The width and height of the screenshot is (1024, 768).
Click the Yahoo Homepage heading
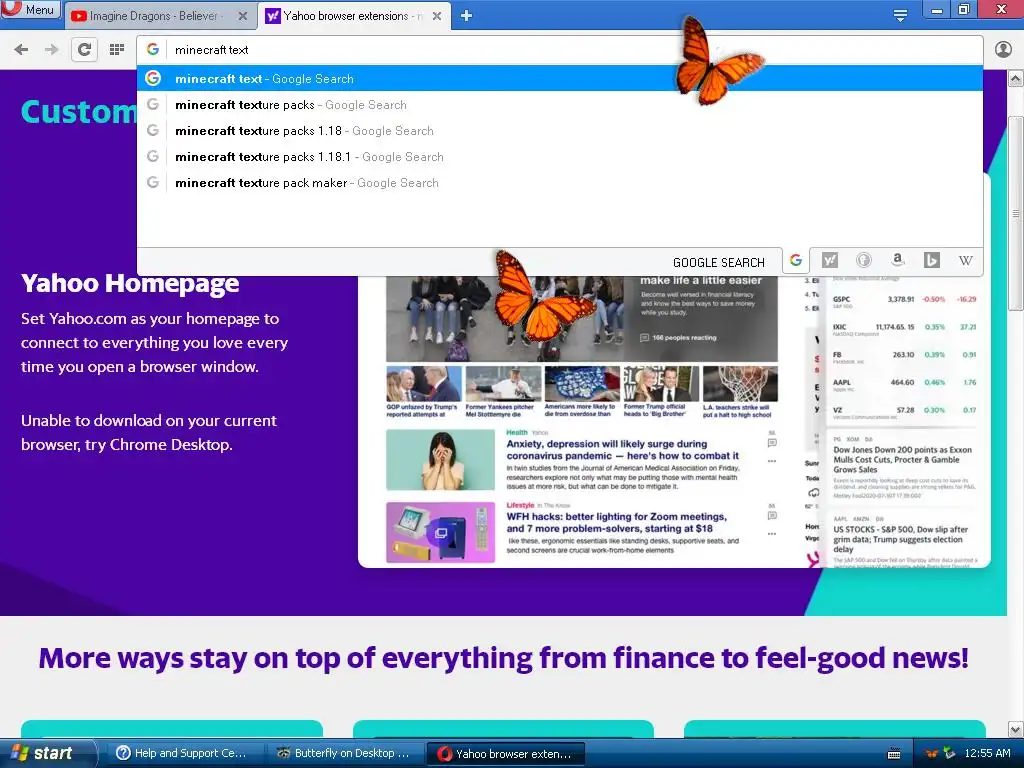pos(130,283)
